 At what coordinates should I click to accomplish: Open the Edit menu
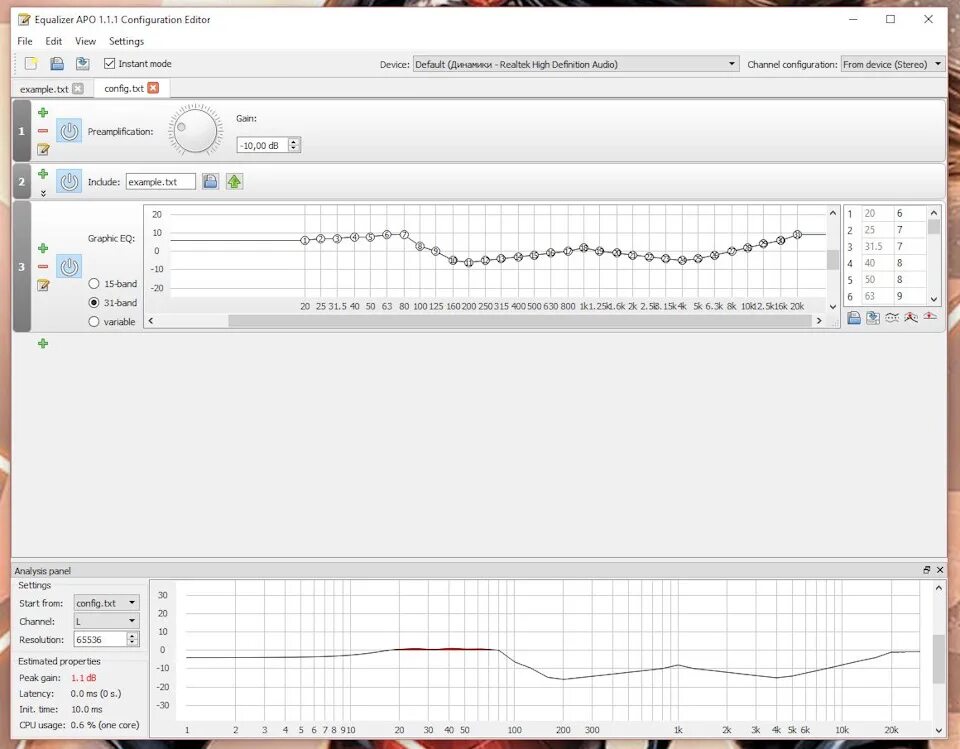click(x=53, y=41)
